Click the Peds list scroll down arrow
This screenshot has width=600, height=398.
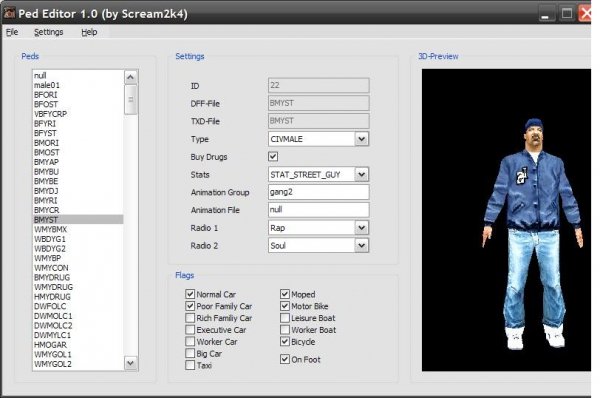[x=130, y=362]
